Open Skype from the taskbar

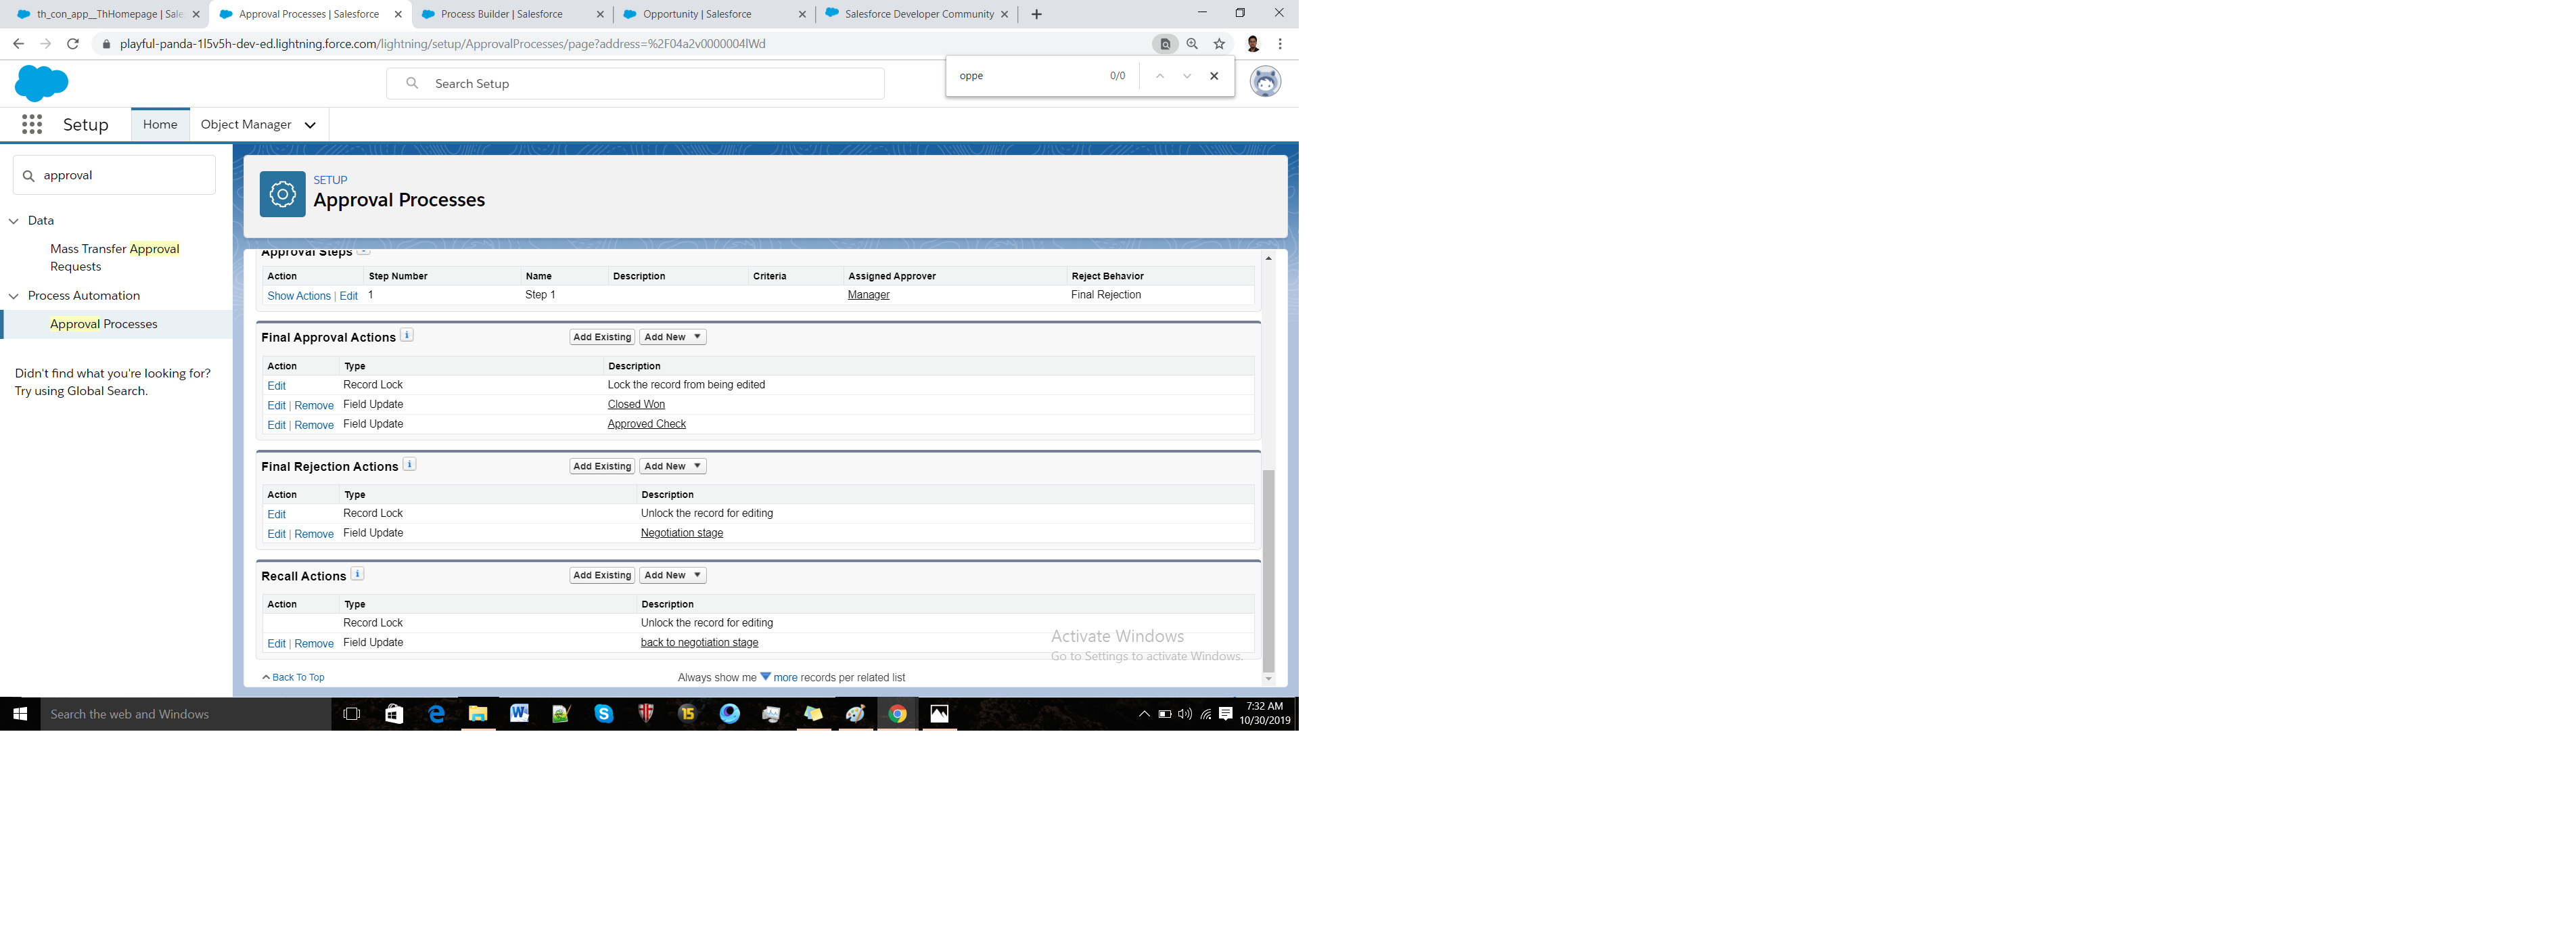click(x=603, y=714)
